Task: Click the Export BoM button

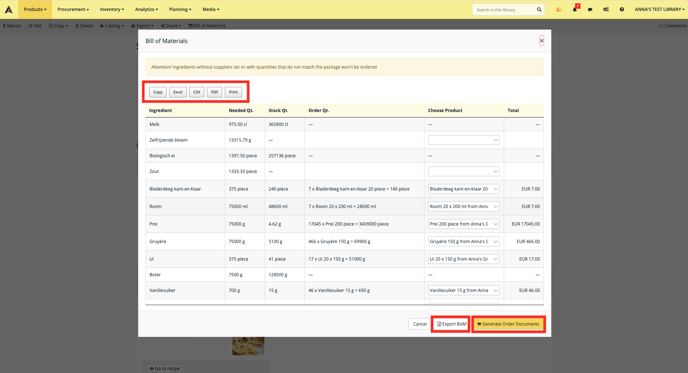Action: [451, 324]
